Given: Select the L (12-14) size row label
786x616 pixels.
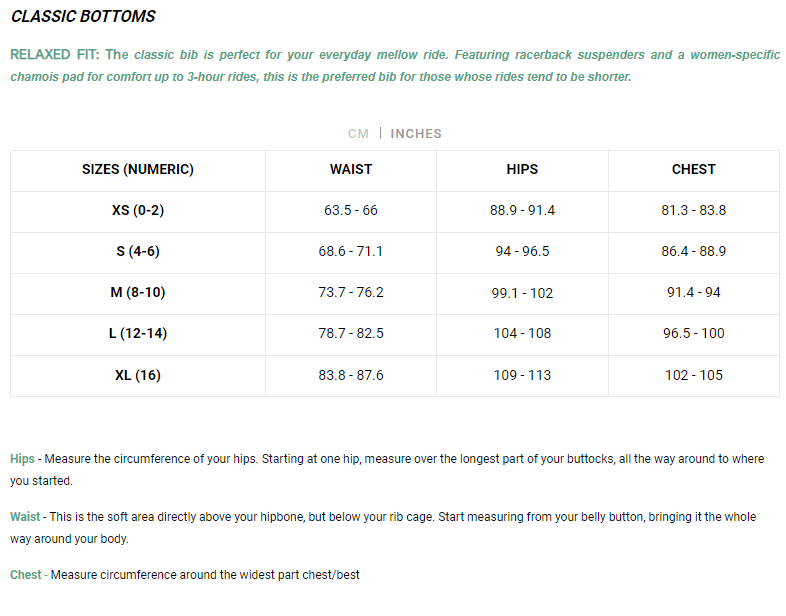Looking at the screenshot, I should pos(138,334).
